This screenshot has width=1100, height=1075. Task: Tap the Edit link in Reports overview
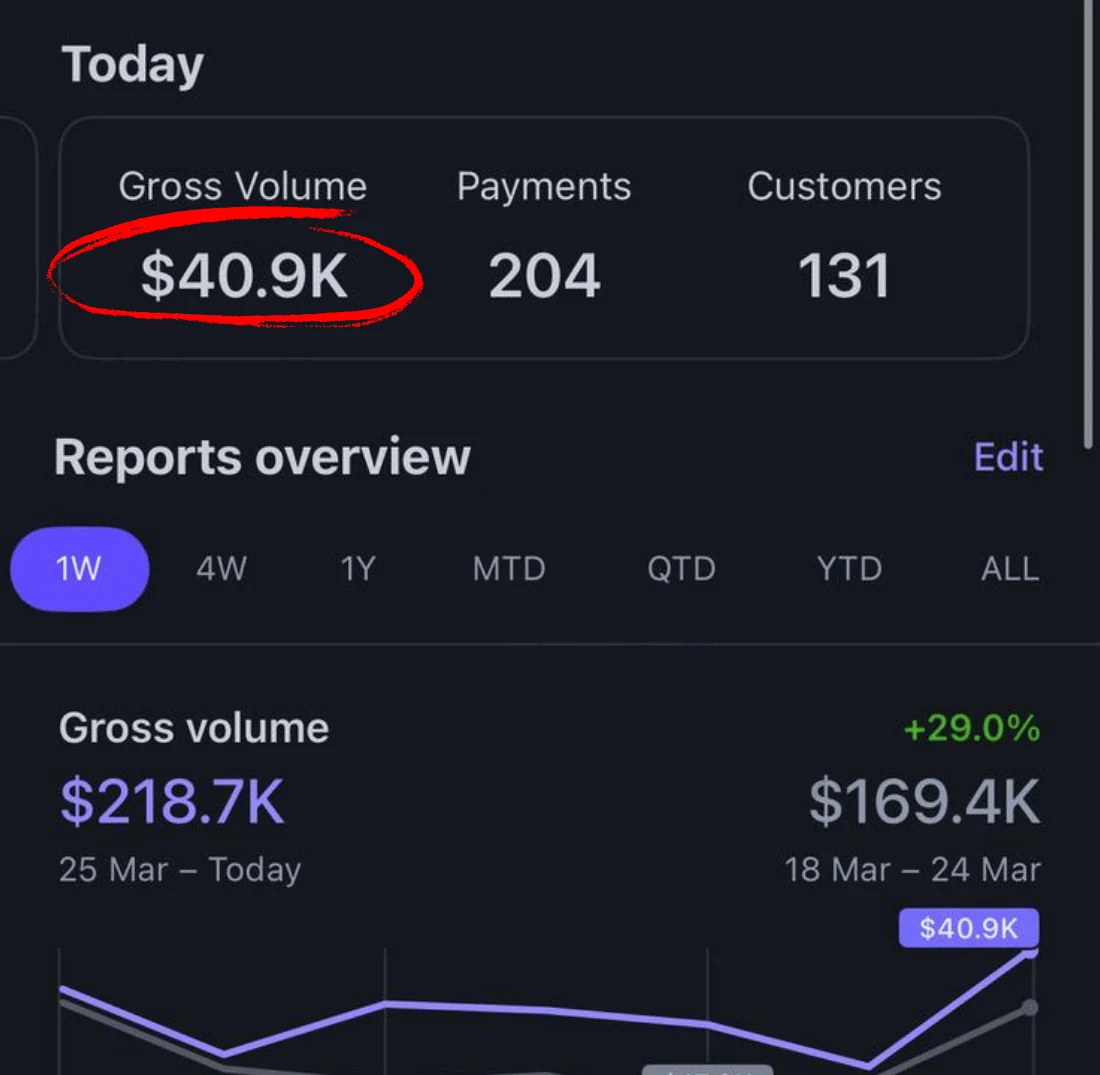(x=1008, y=457)
